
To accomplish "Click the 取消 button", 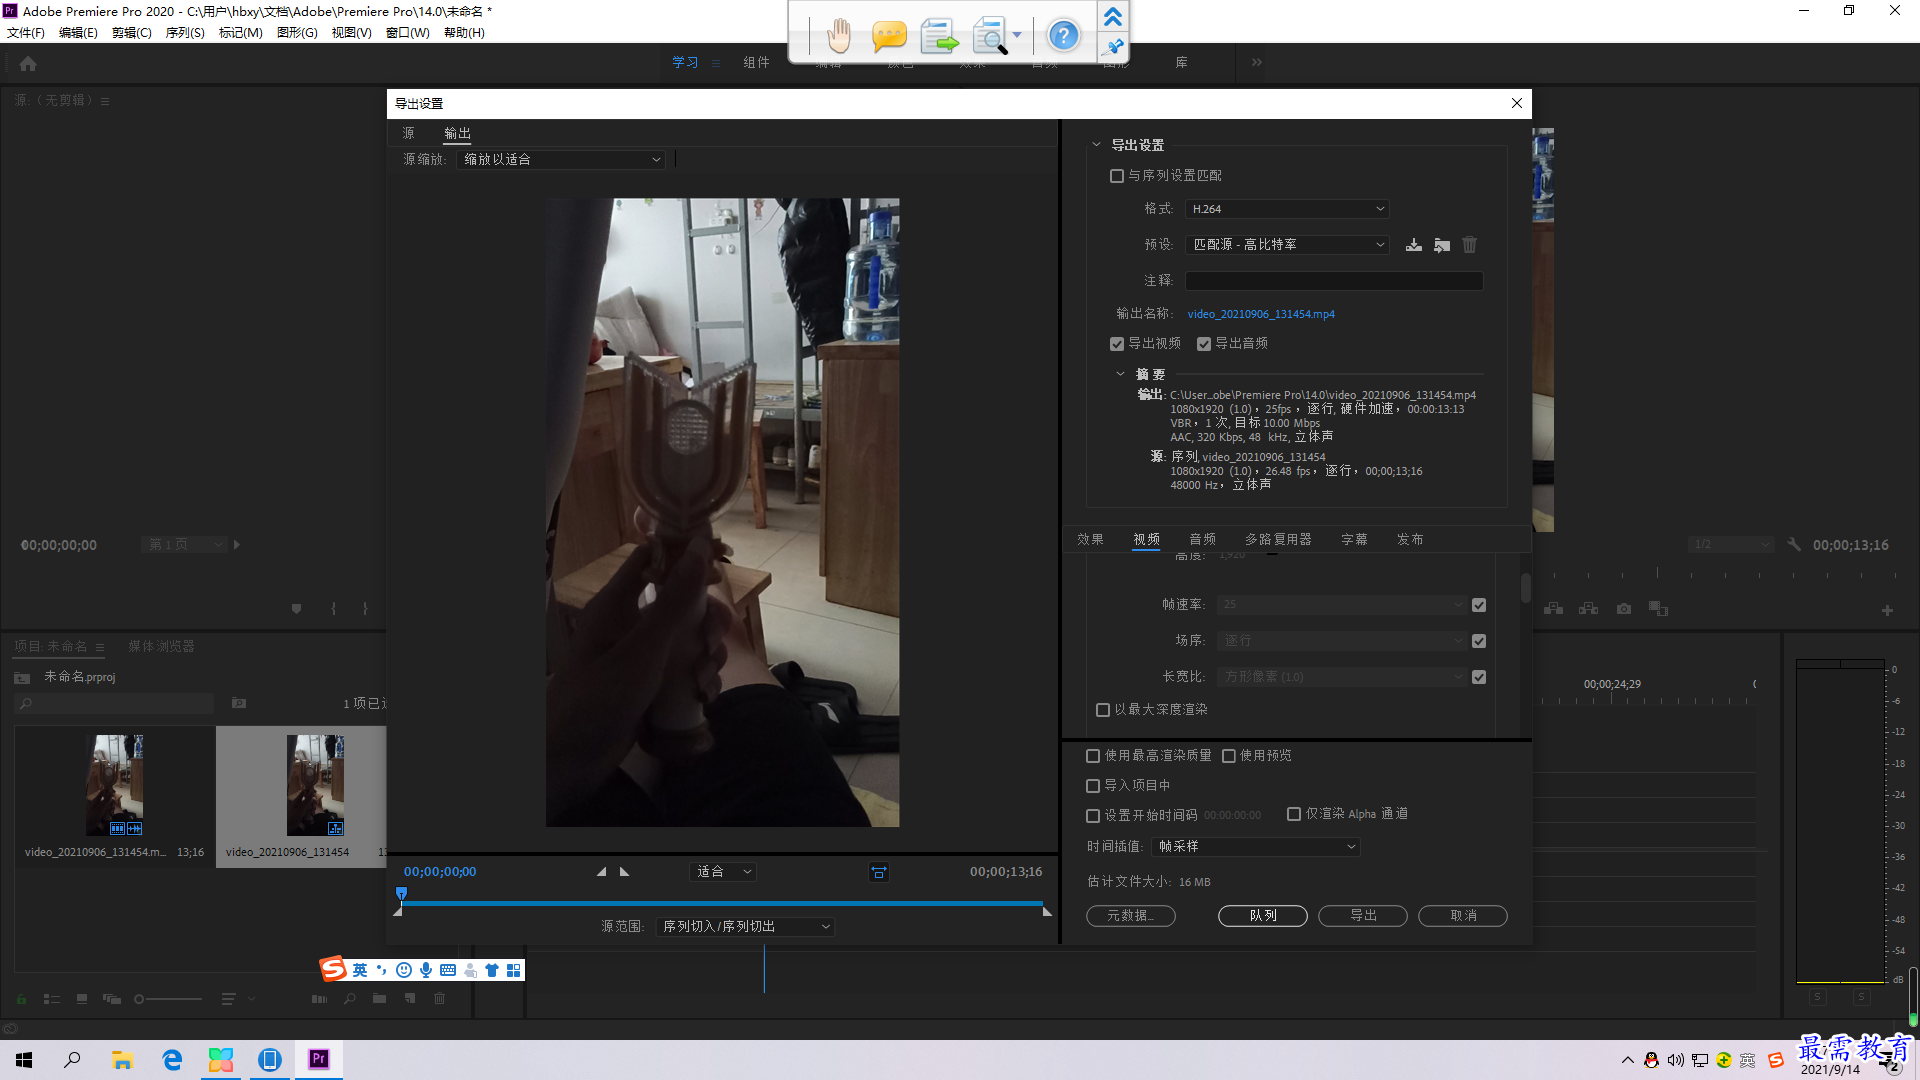I will pyautogui.click(x=1463, y=916).
